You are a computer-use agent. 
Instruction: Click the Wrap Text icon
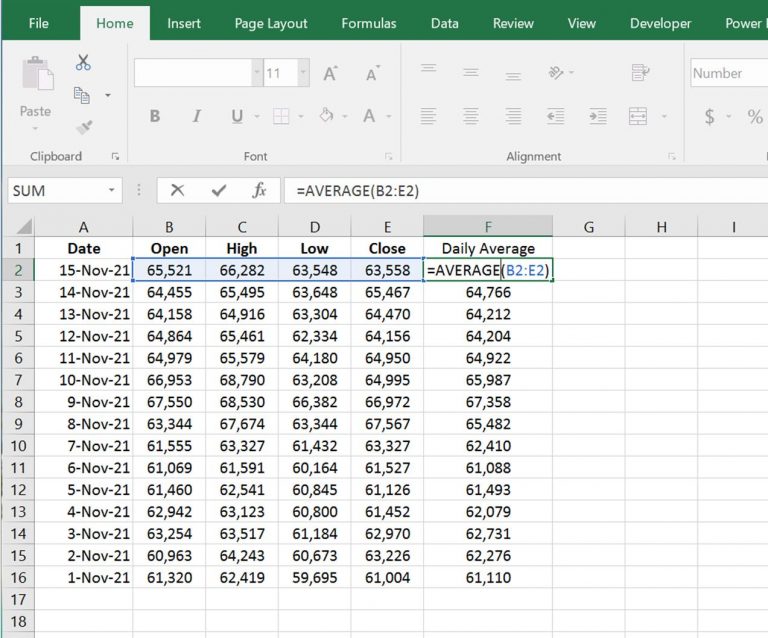641,73
